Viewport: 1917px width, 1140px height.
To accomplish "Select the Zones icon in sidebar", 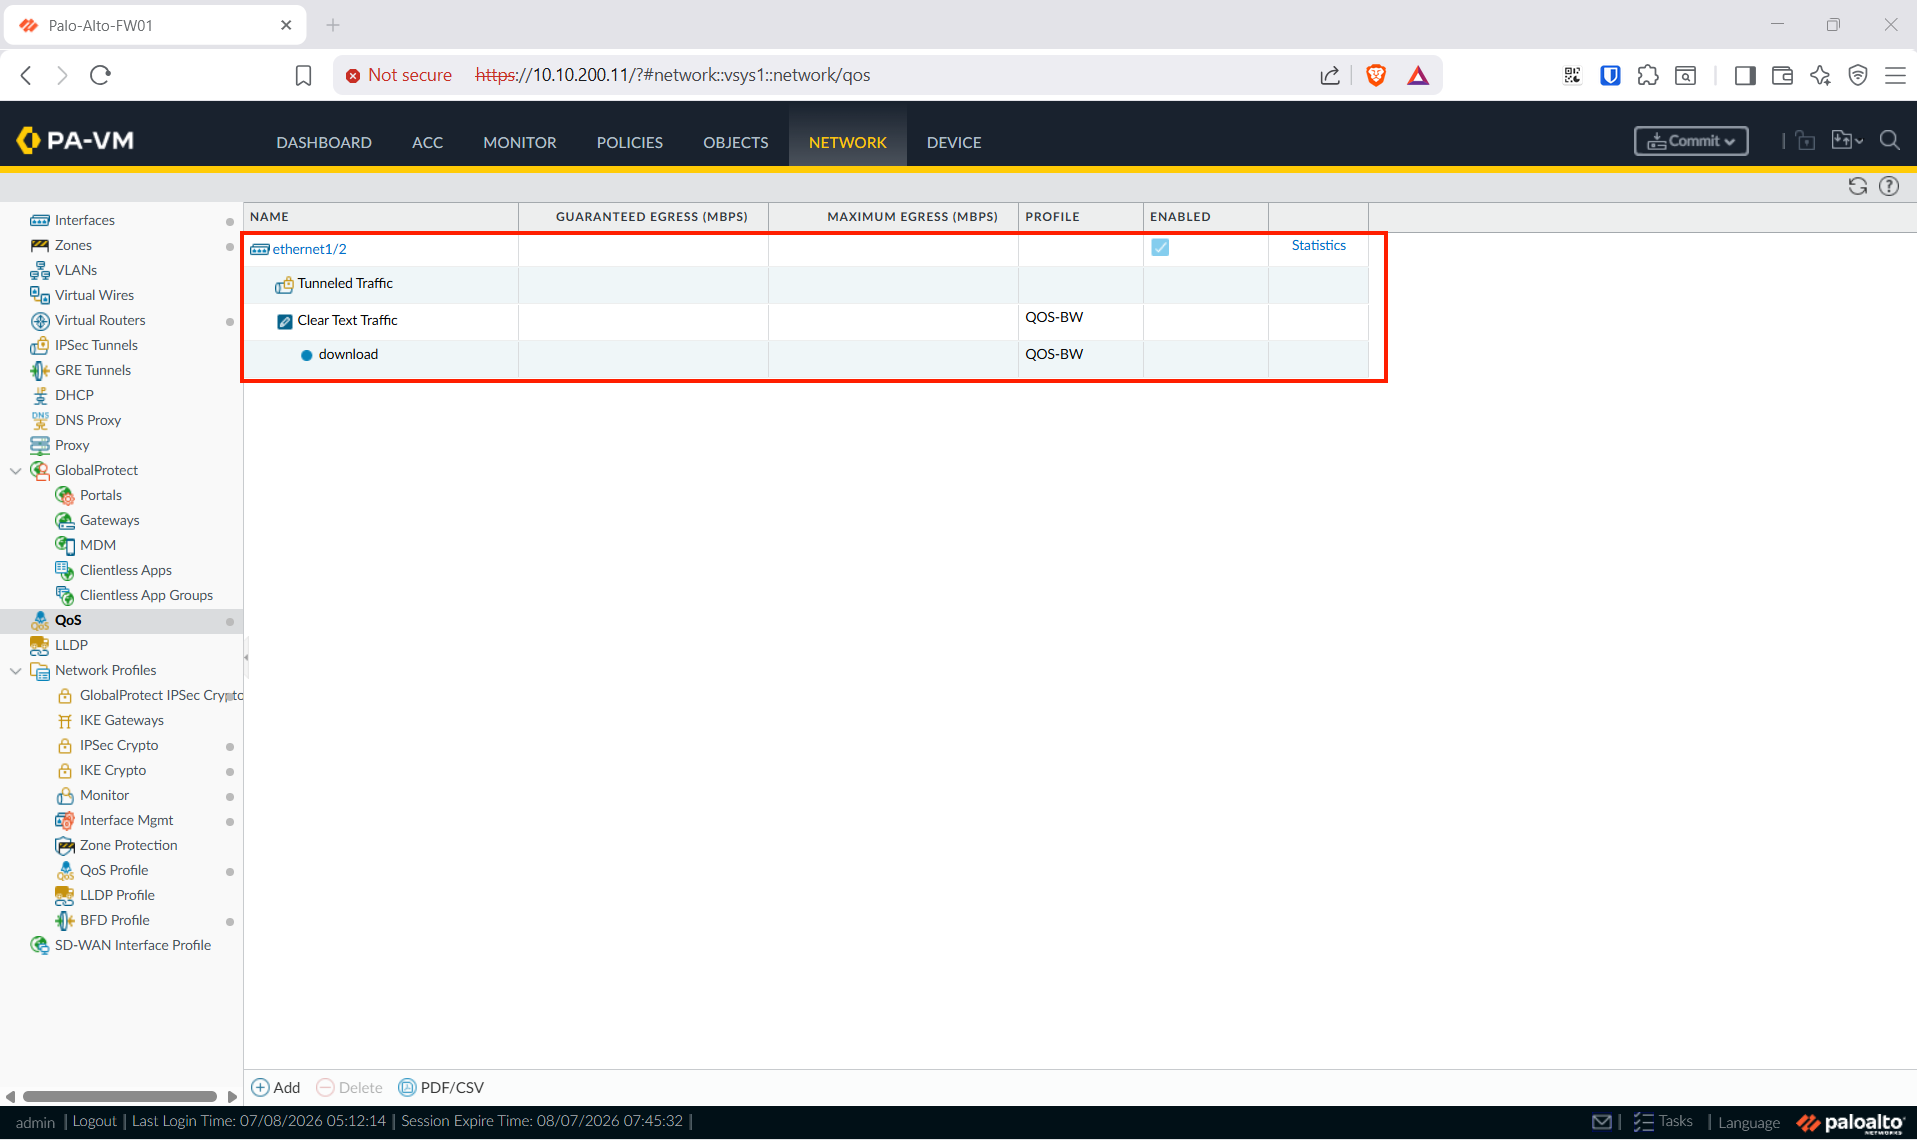I will coord(40,245).
